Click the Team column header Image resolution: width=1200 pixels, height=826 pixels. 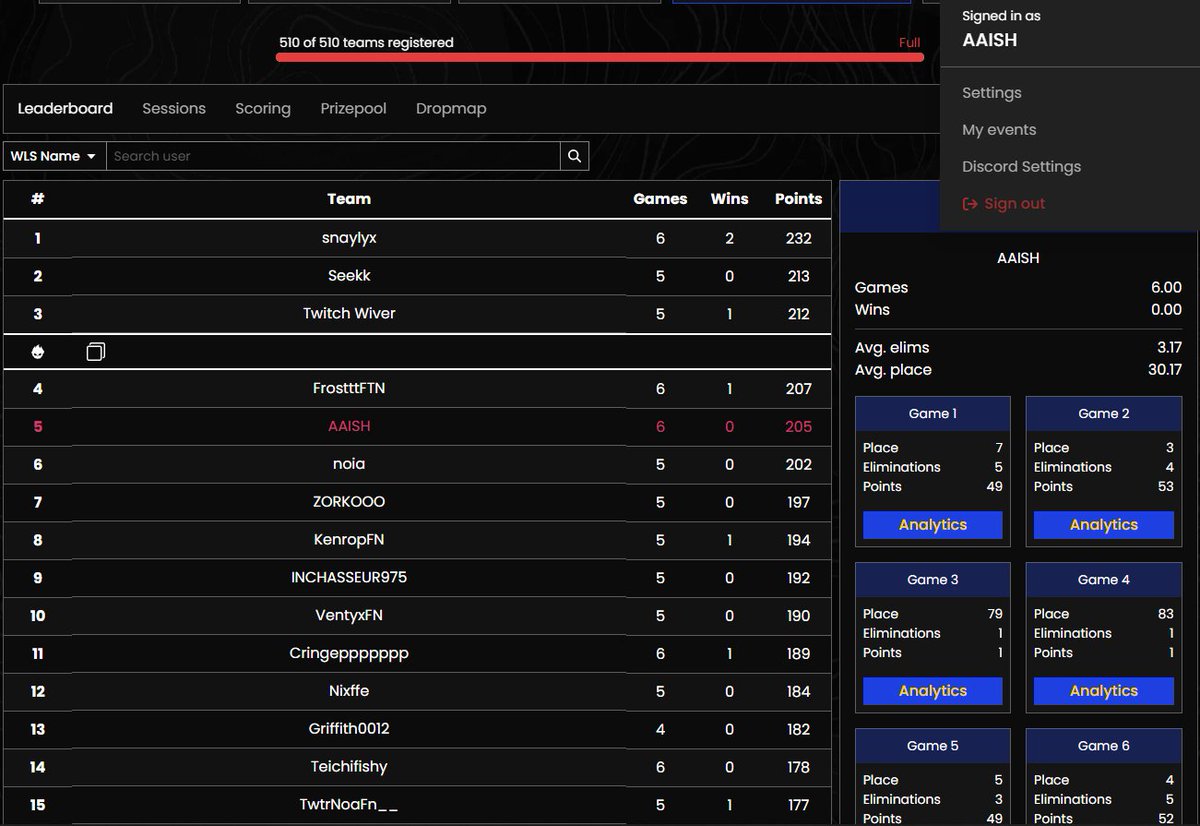click(x=349, y=199)
